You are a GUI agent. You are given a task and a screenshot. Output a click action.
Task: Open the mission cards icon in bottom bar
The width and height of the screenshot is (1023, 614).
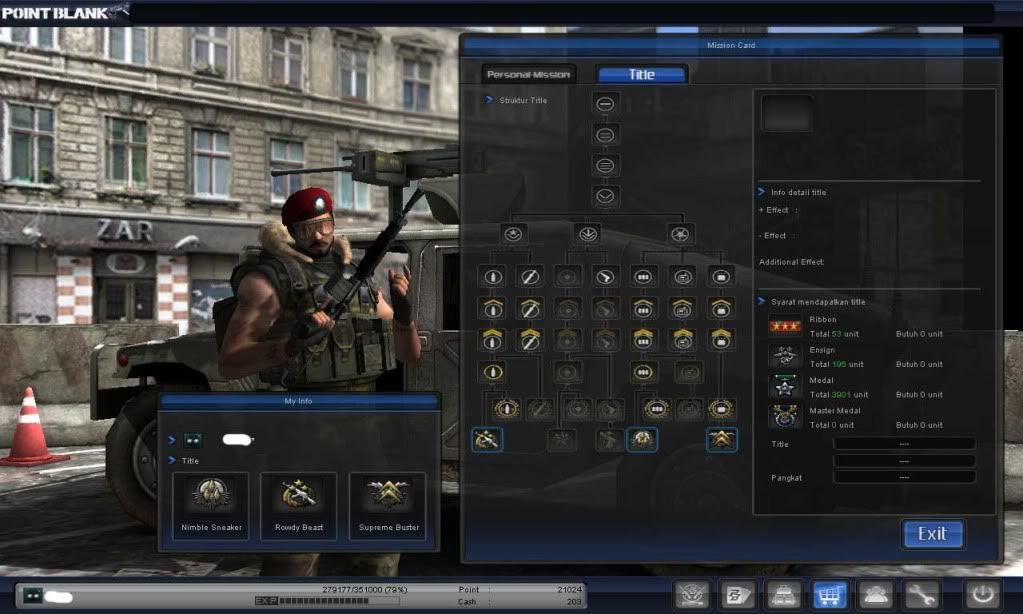coord(738,594)
